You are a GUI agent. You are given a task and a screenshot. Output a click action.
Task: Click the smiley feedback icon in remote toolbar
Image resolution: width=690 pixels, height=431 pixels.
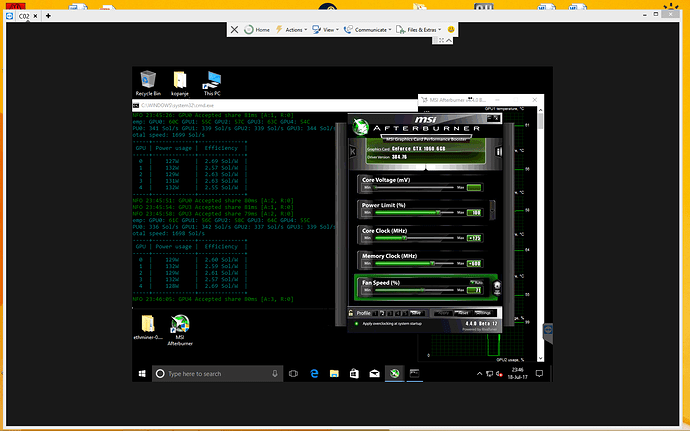[x=451, y=30]
